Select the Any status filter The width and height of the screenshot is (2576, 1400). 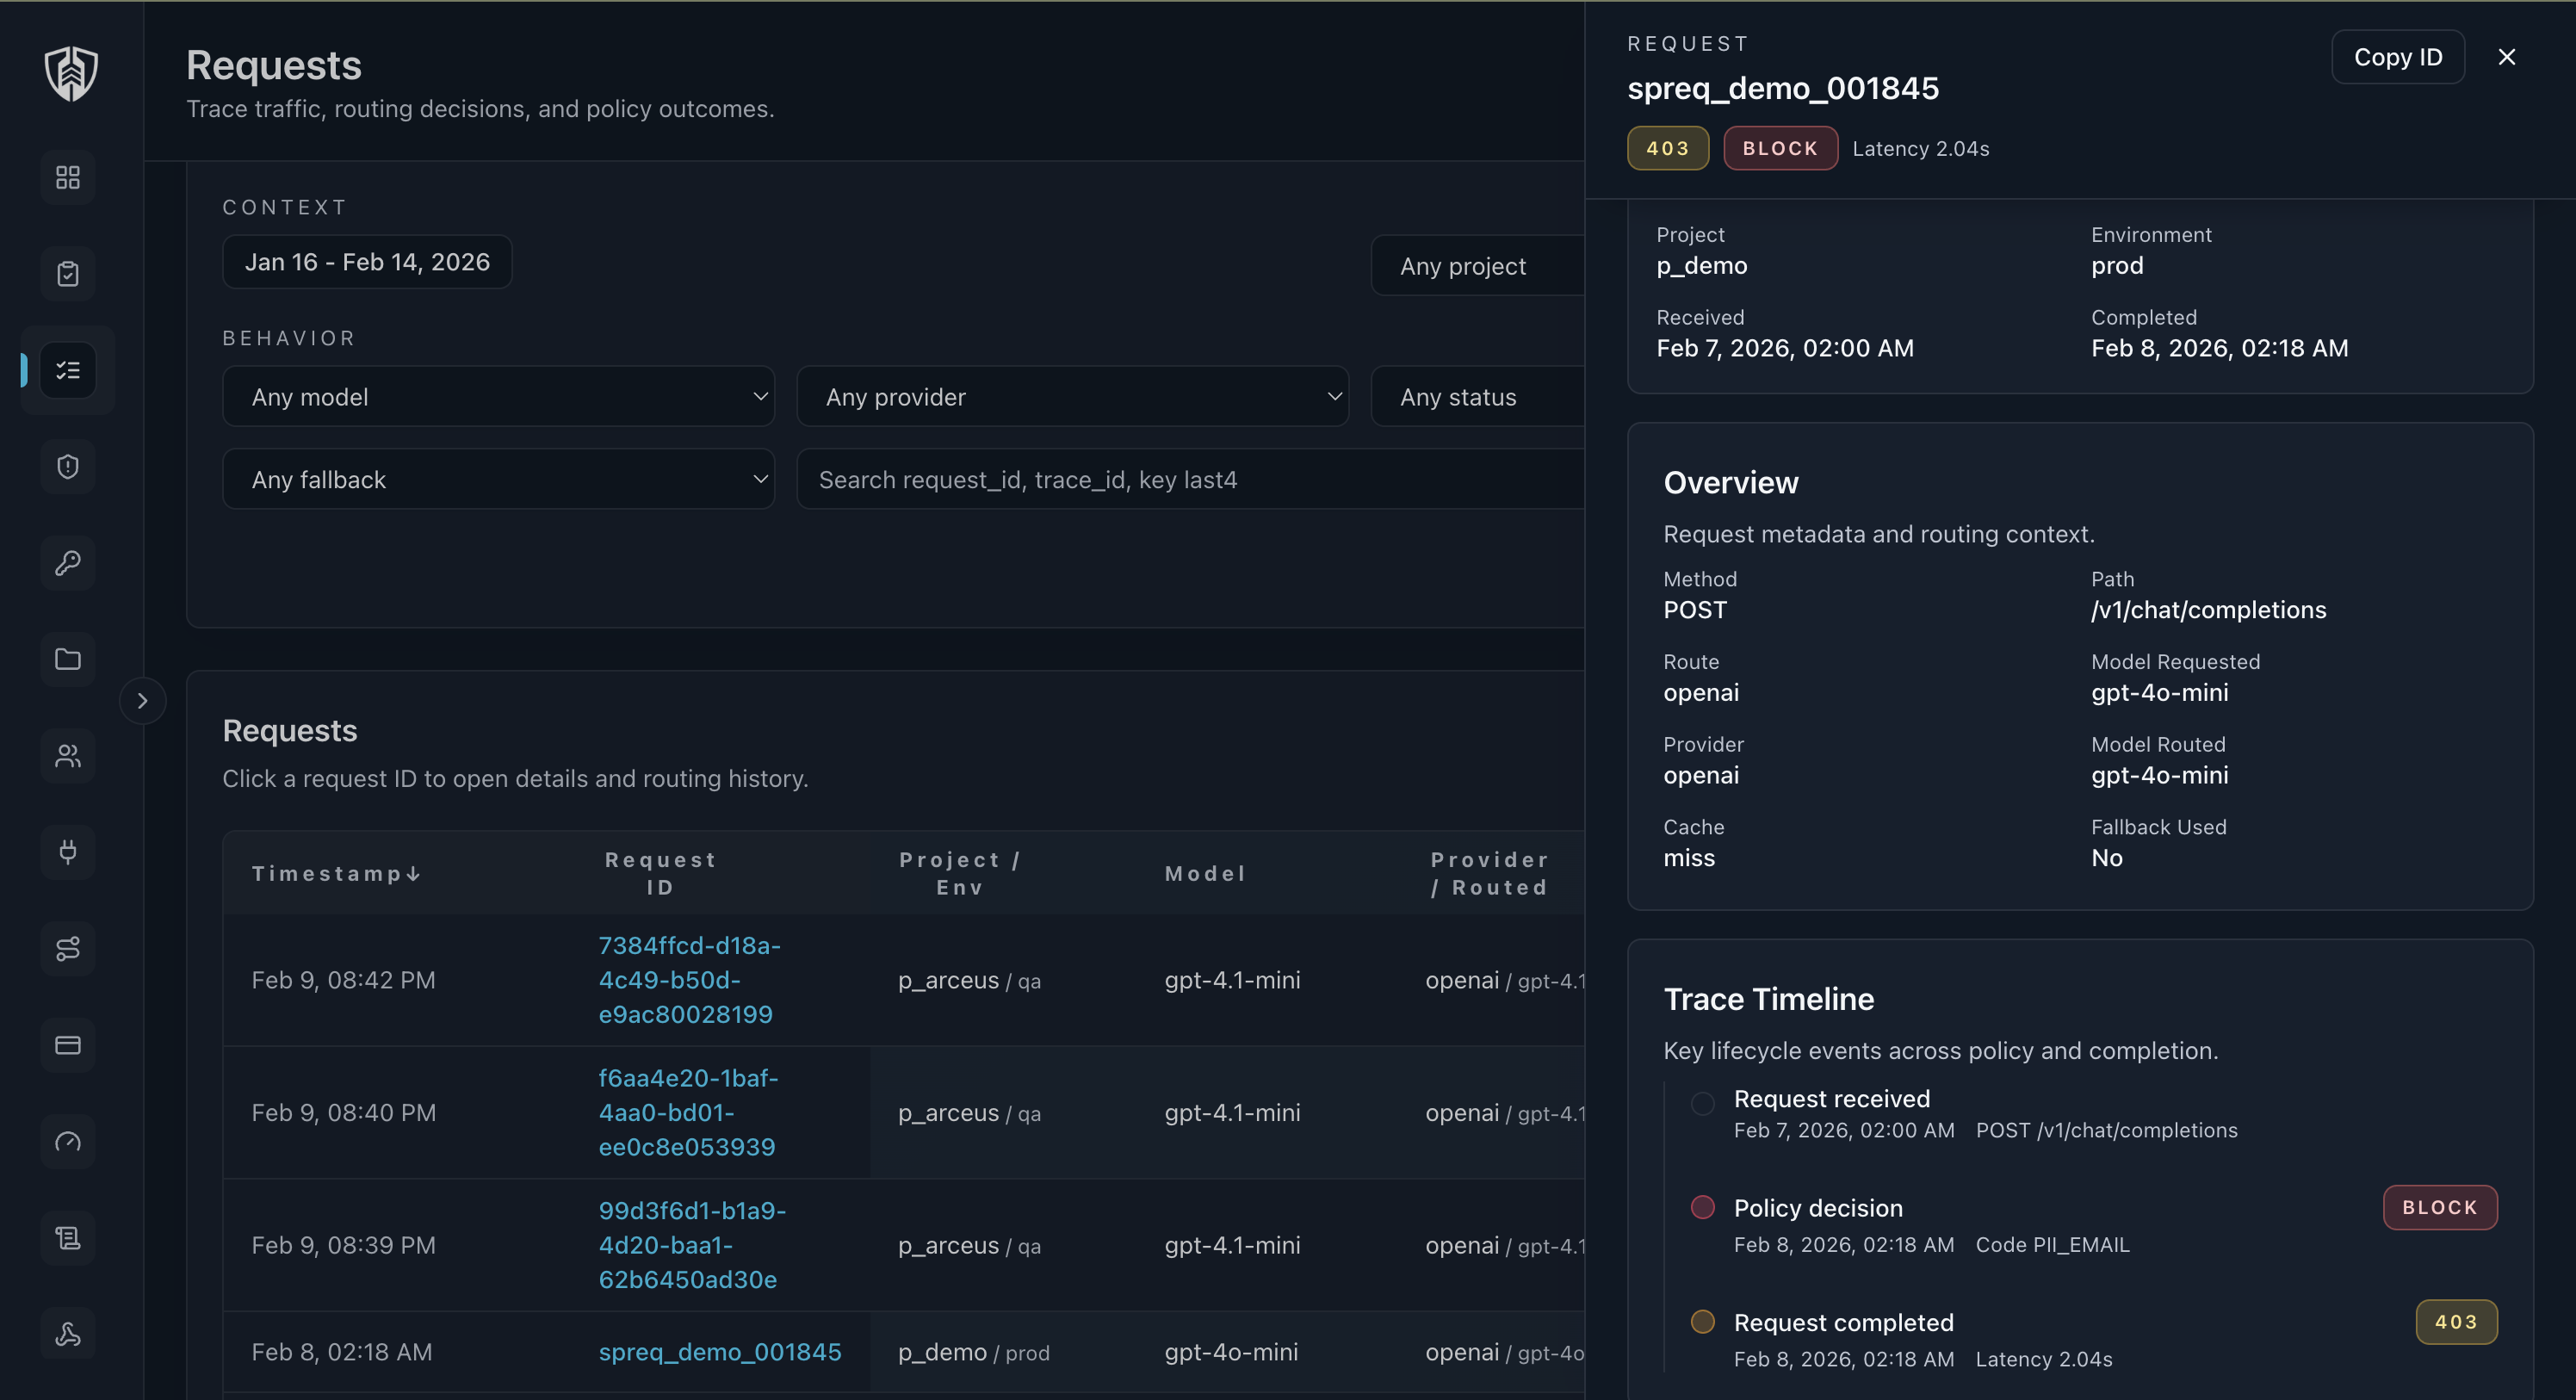click(x=1478, y=396)
